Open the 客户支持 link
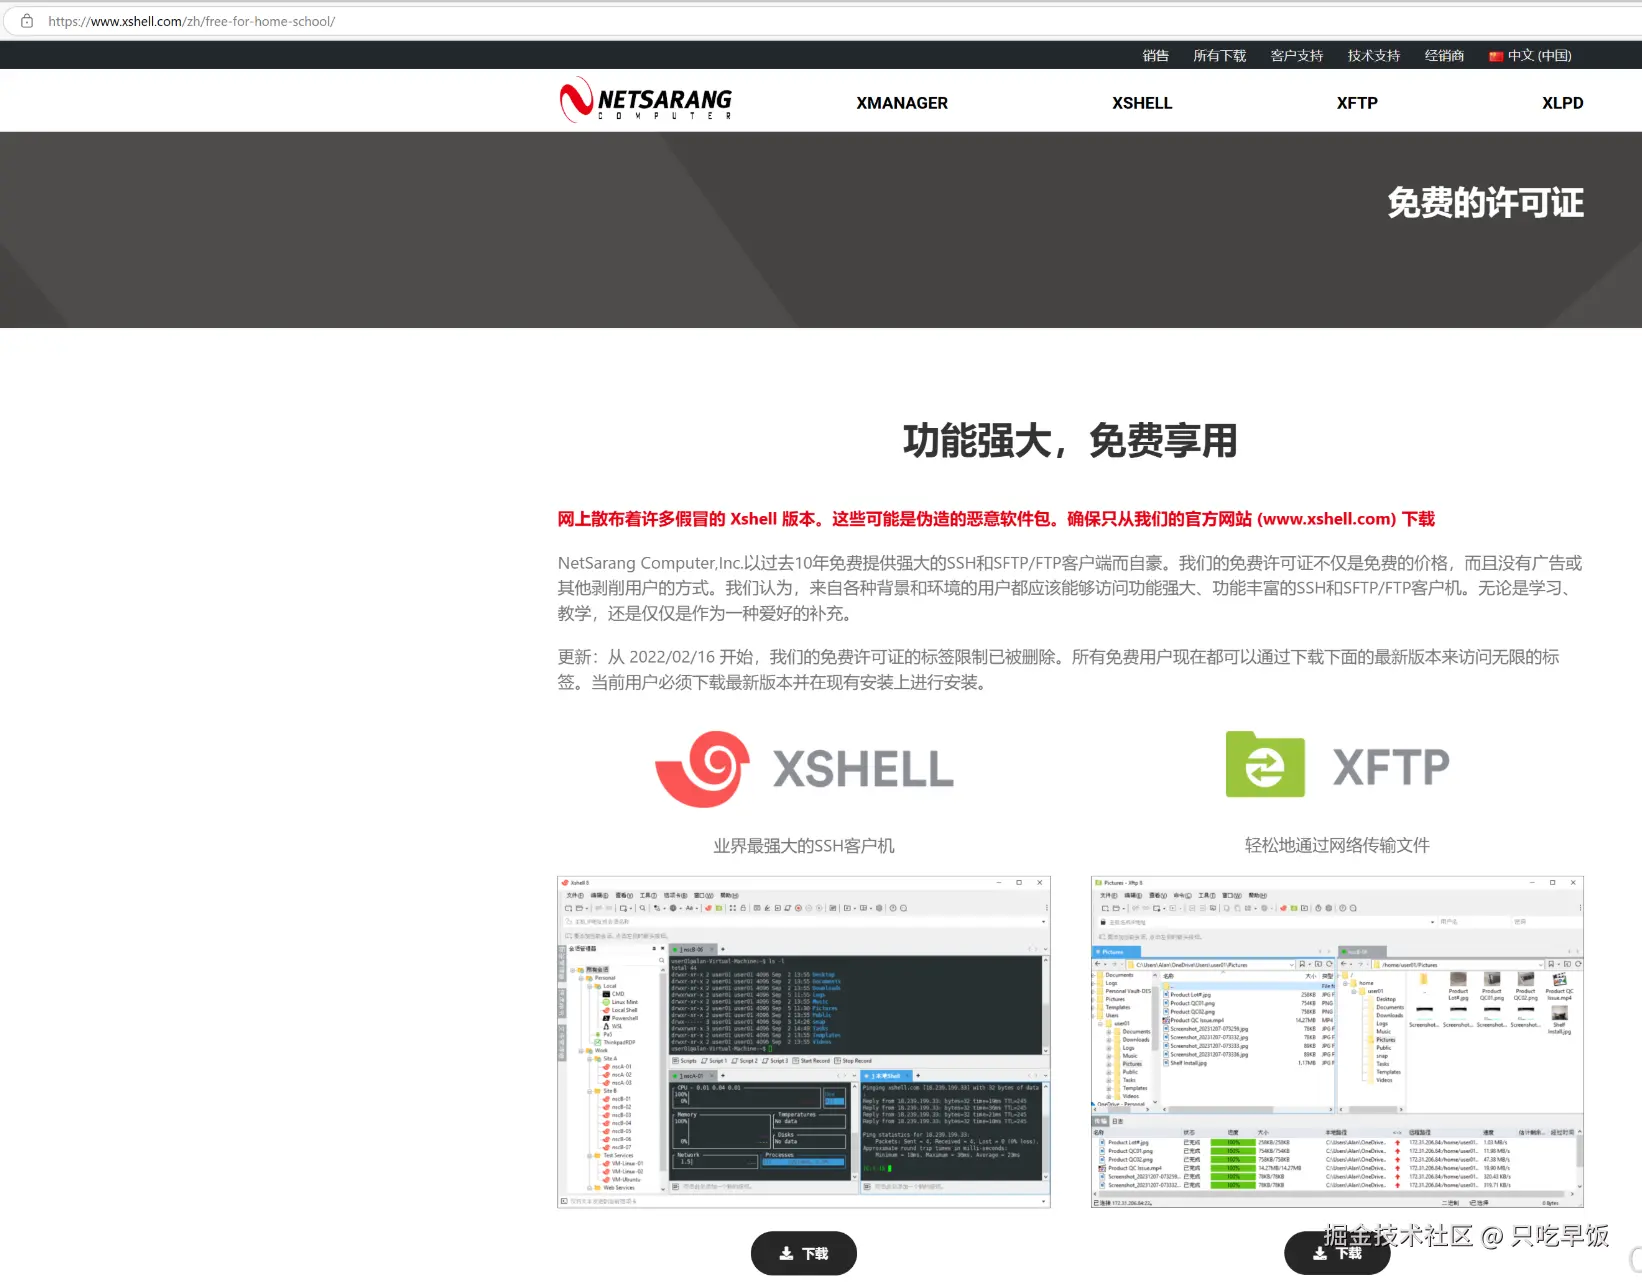 click(x=1297, y=56)
